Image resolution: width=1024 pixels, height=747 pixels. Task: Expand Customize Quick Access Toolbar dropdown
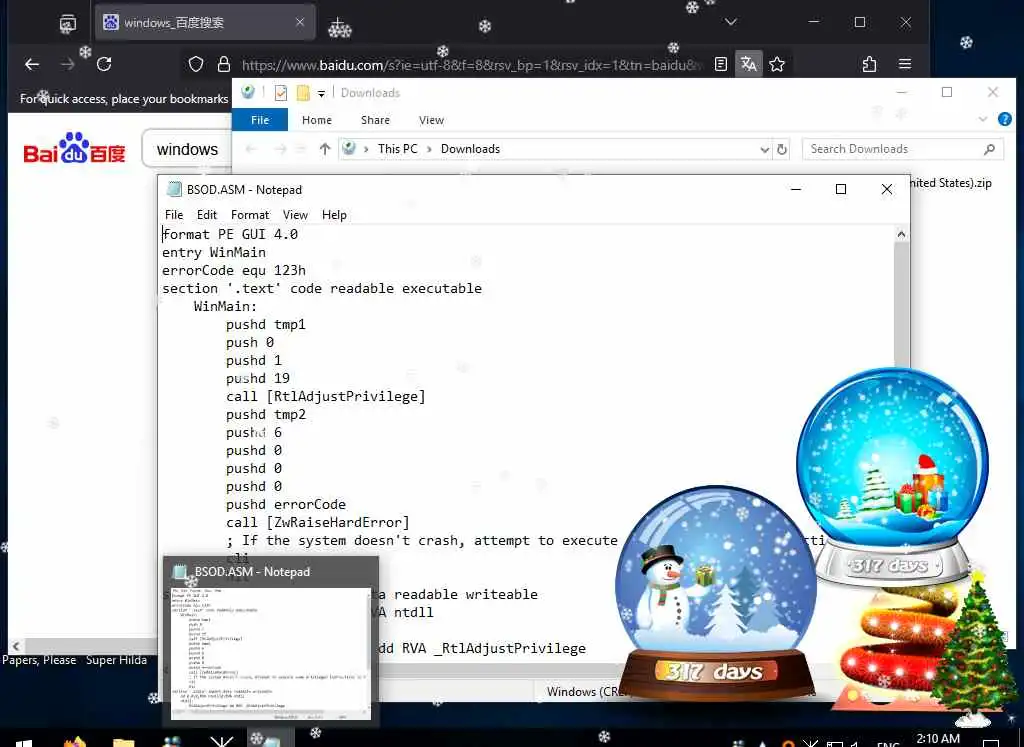pyautogui.click(x=321, y=93)
